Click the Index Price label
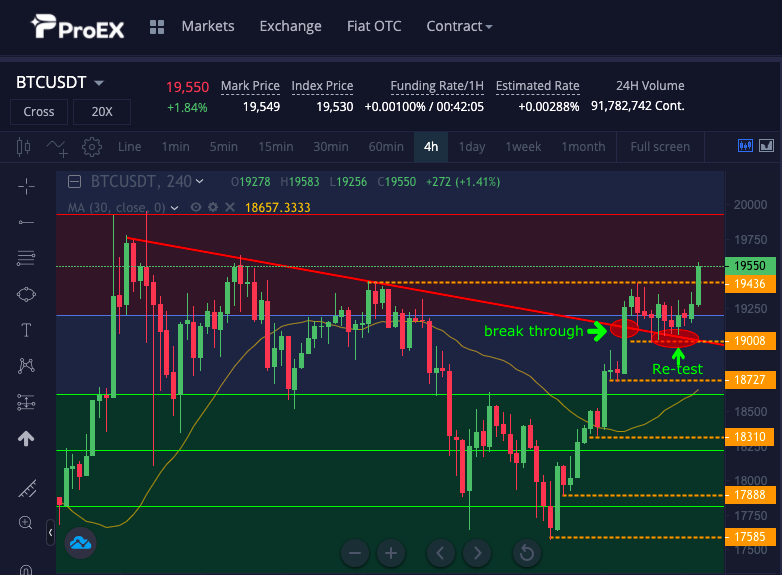 [x=322, y=86]
